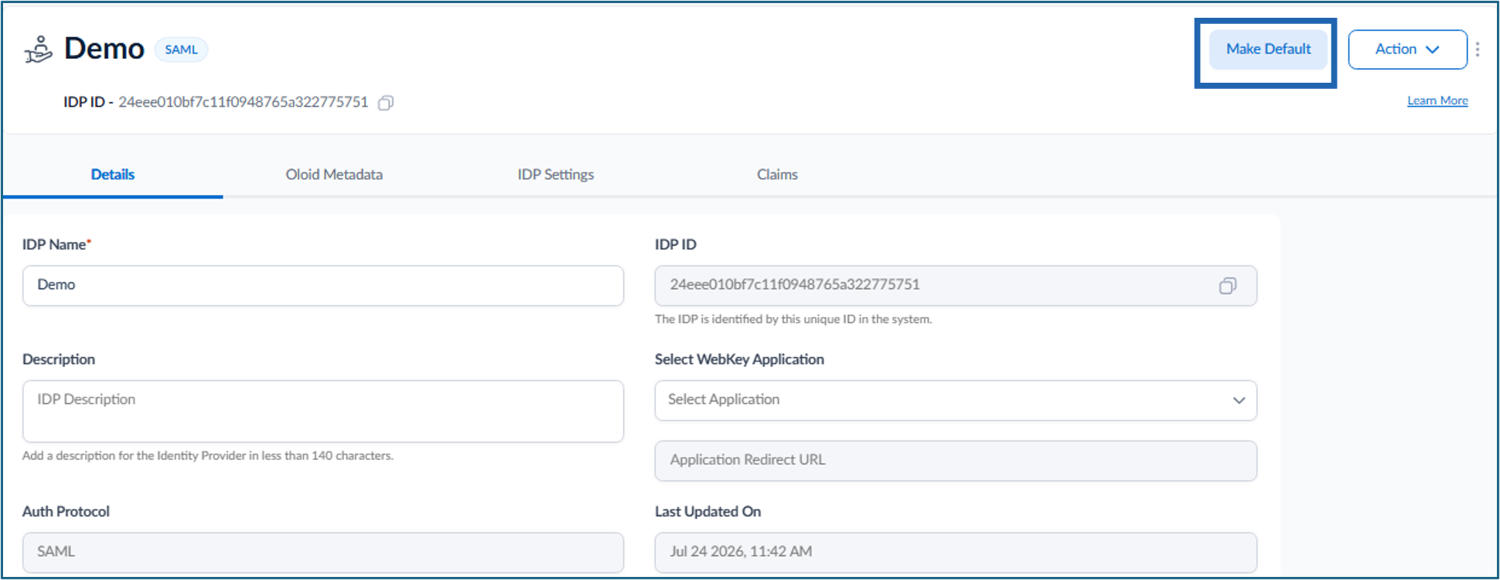
Task: Click the IDP unique ID helper text
Action: [794, 320]
